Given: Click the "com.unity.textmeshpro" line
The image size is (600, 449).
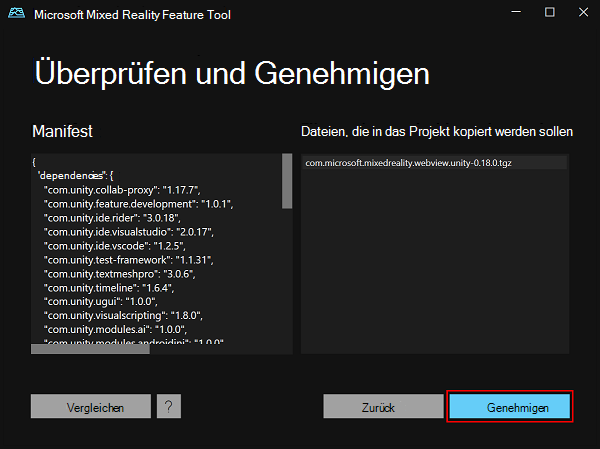Looking at the screenshot, I should pos(119,274).
